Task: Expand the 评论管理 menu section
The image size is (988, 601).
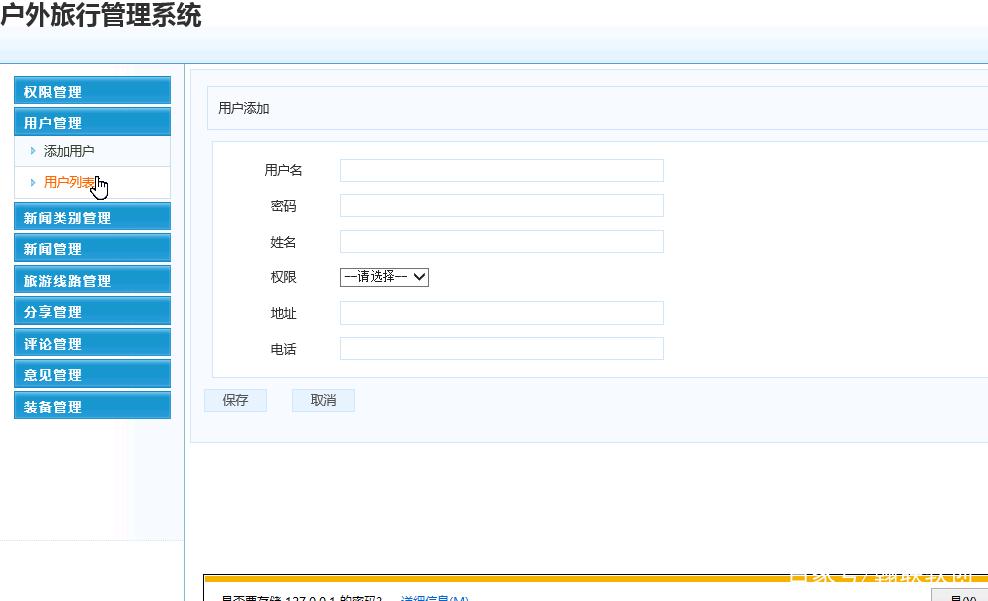Action: 92,343
